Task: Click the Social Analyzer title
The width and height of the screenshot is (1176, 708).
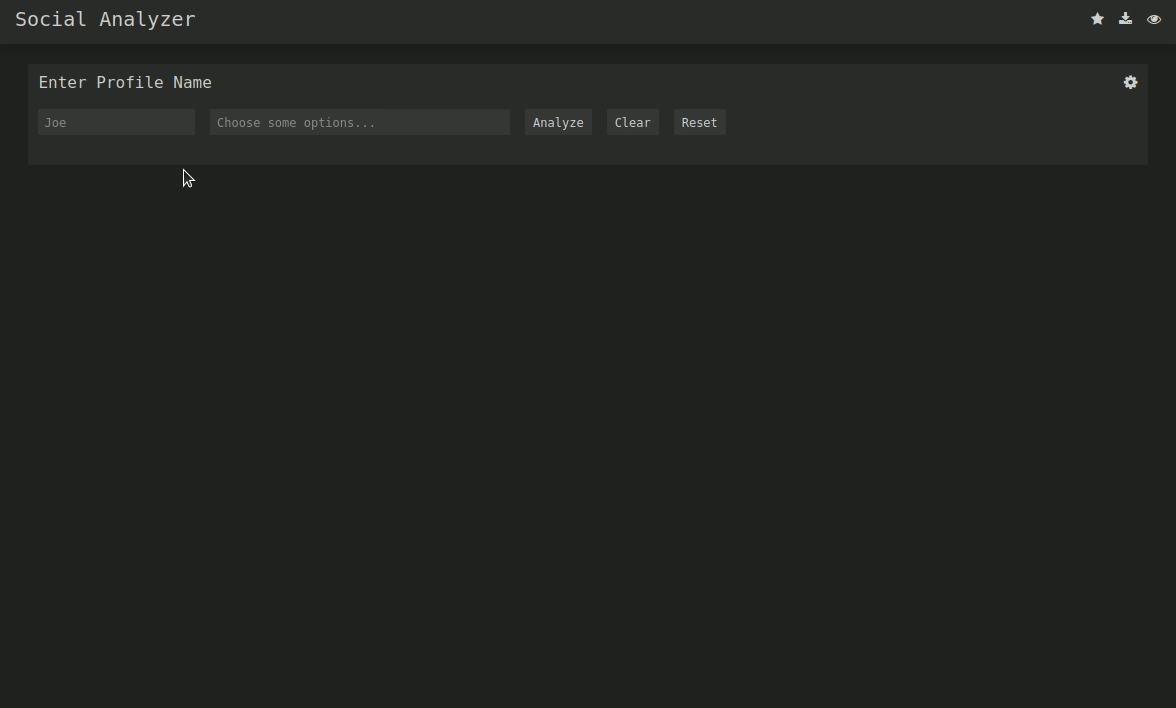Action: (x=105, y=20)
